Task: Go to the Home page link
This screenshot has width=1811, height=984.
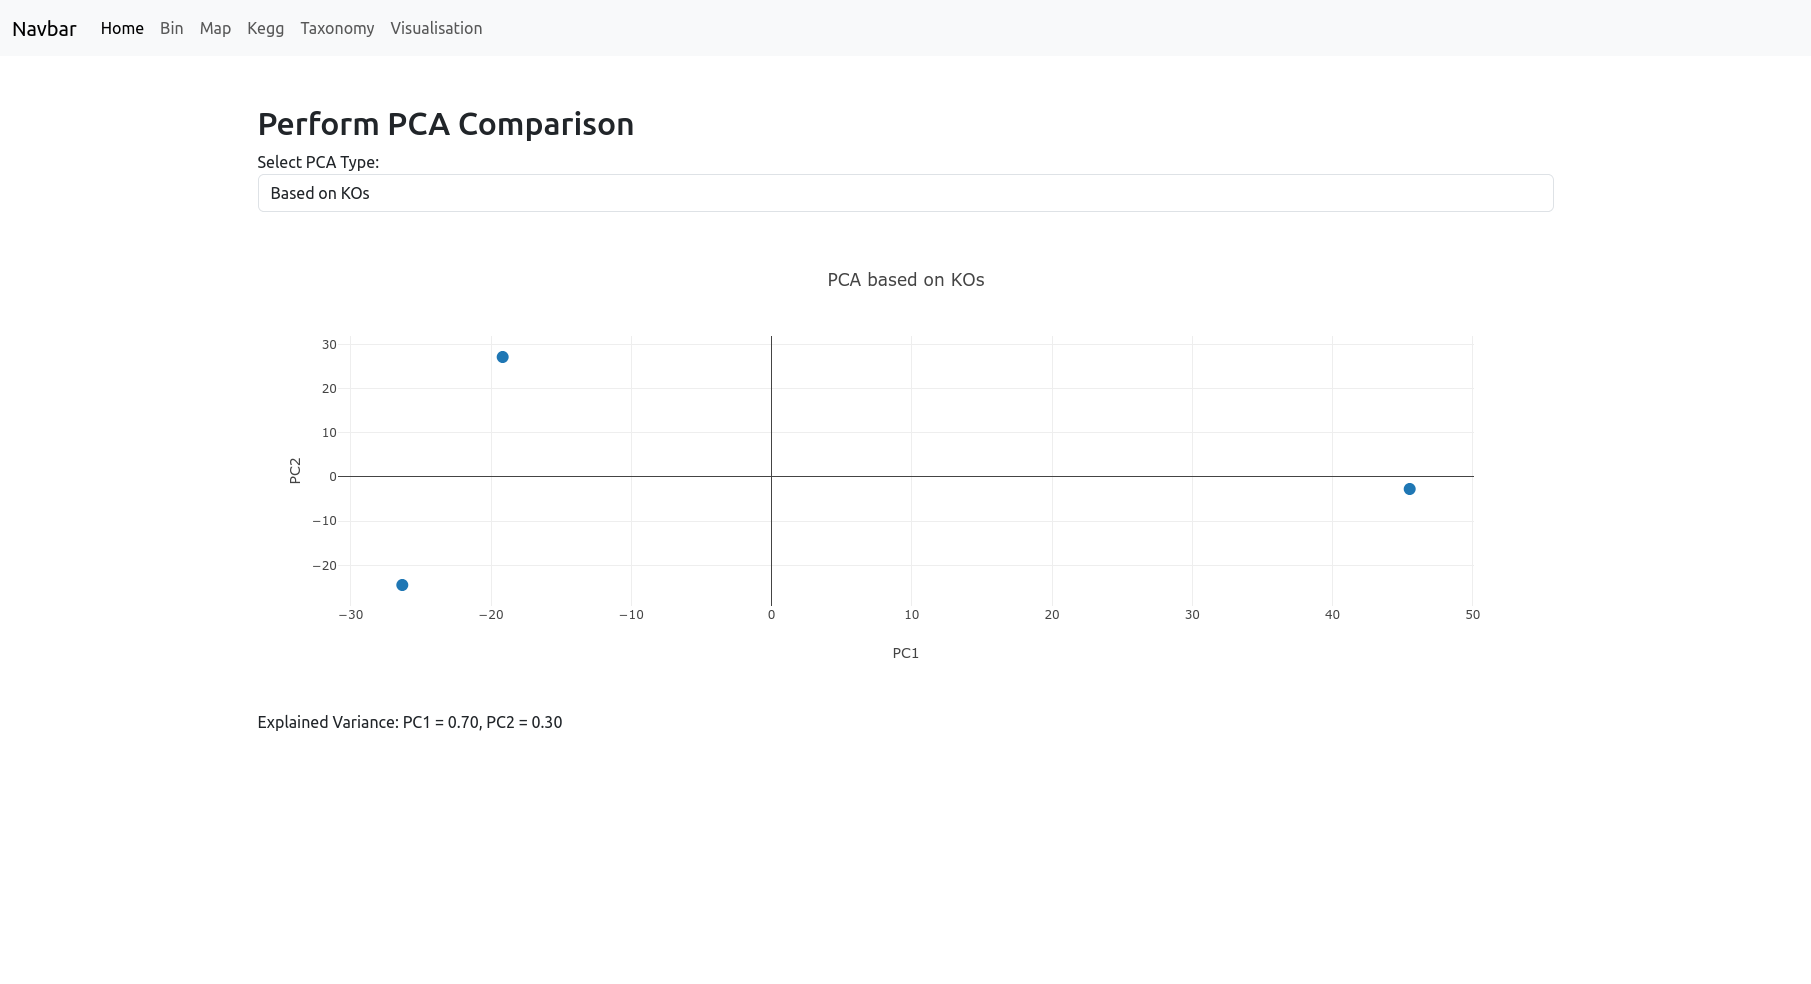Action: 122,28
